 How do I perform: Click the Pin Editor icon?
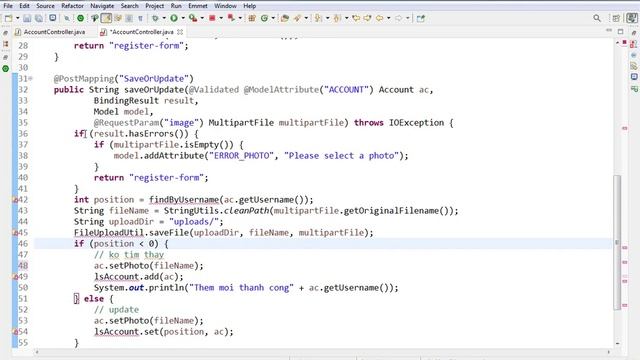421,18
